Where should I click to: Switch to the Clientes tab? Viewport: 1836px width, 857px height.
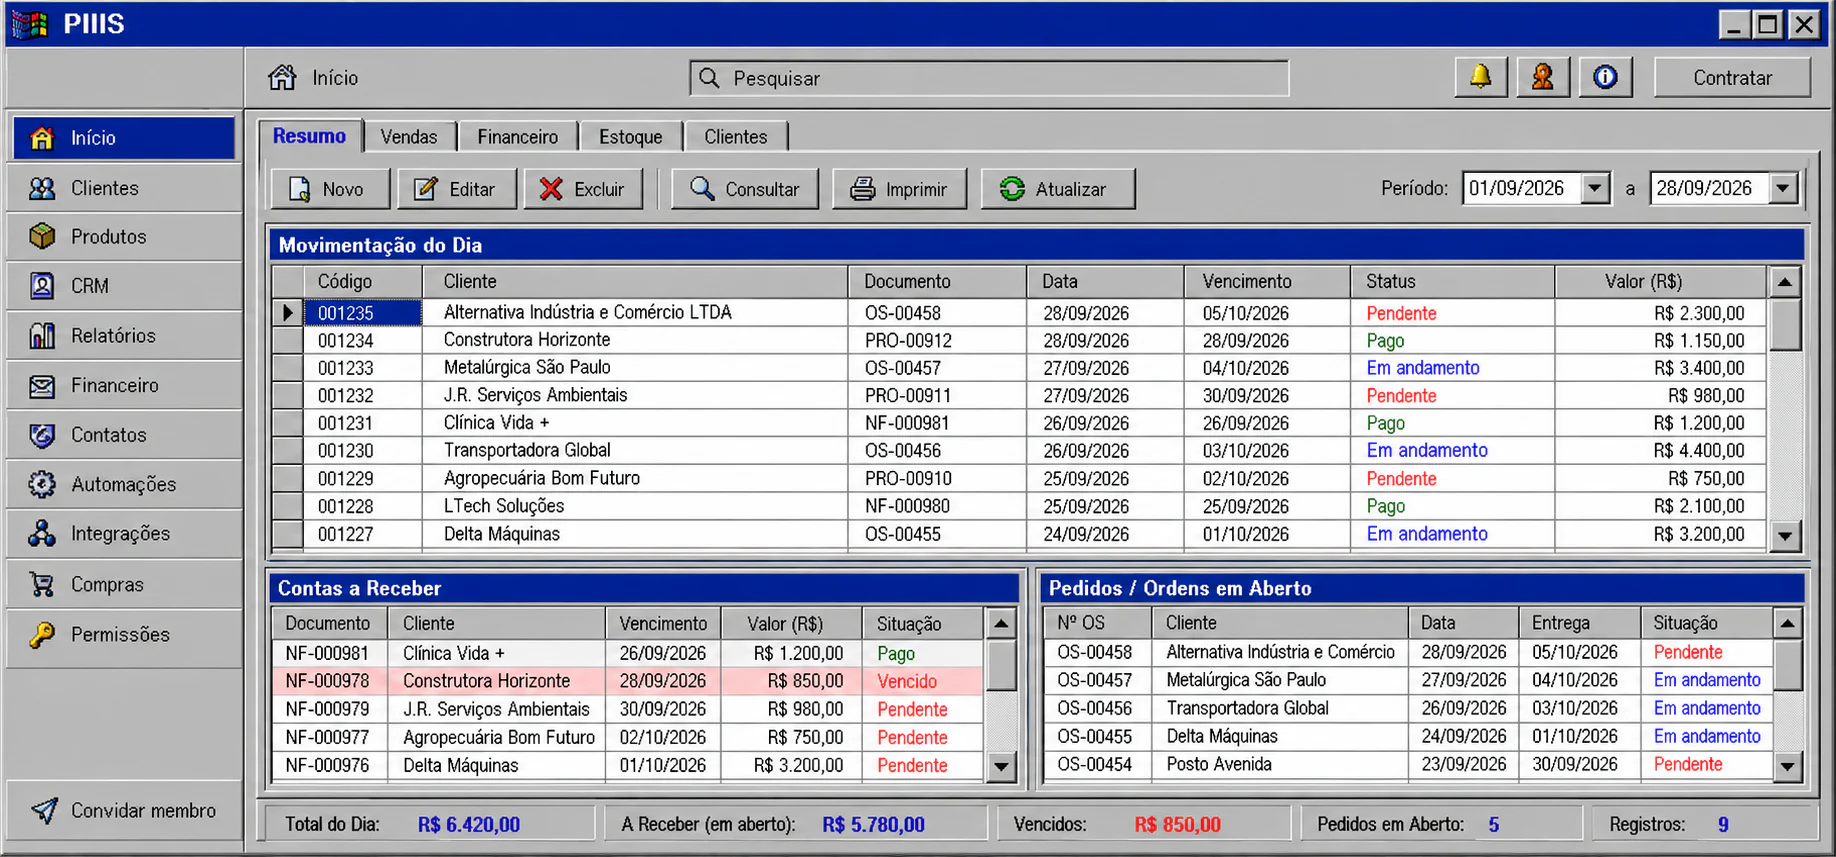(x=736, y=137)
